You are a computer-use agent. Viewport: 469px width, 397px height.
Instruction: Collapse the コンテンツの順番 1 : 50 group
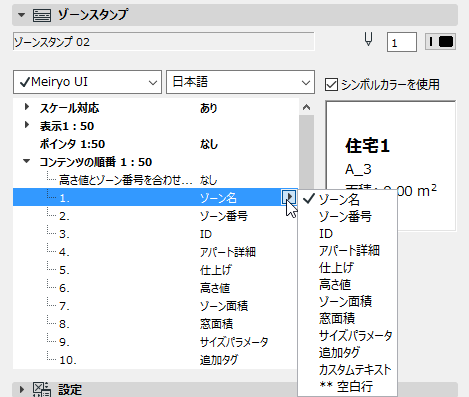(x=27, y=161)
